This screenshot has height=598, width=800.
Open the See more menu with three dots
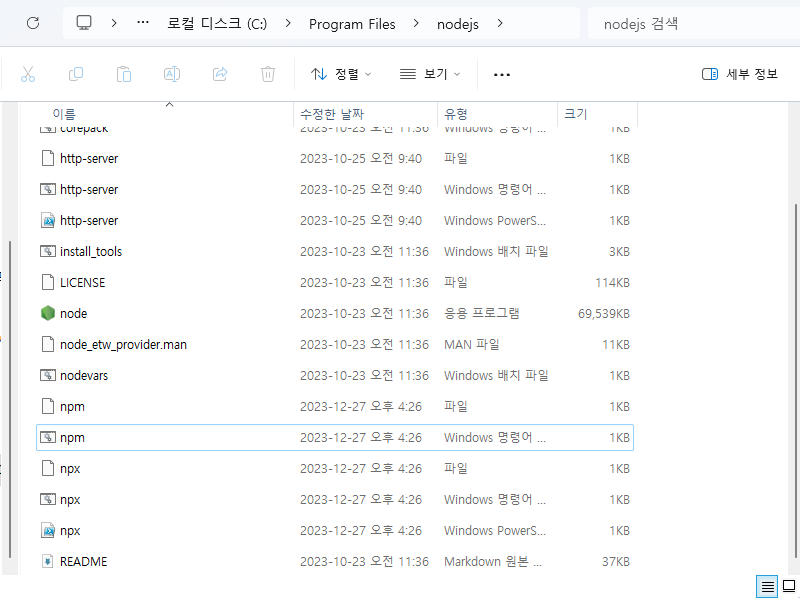tap(501, 74)
